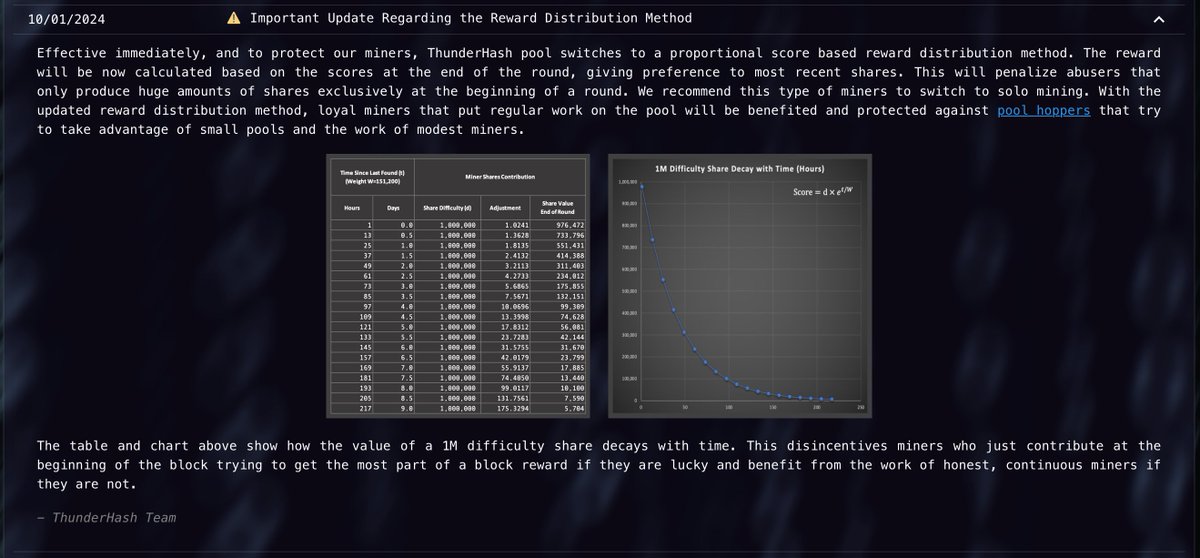Click the 'Adjustment' column header

[505, 208]
